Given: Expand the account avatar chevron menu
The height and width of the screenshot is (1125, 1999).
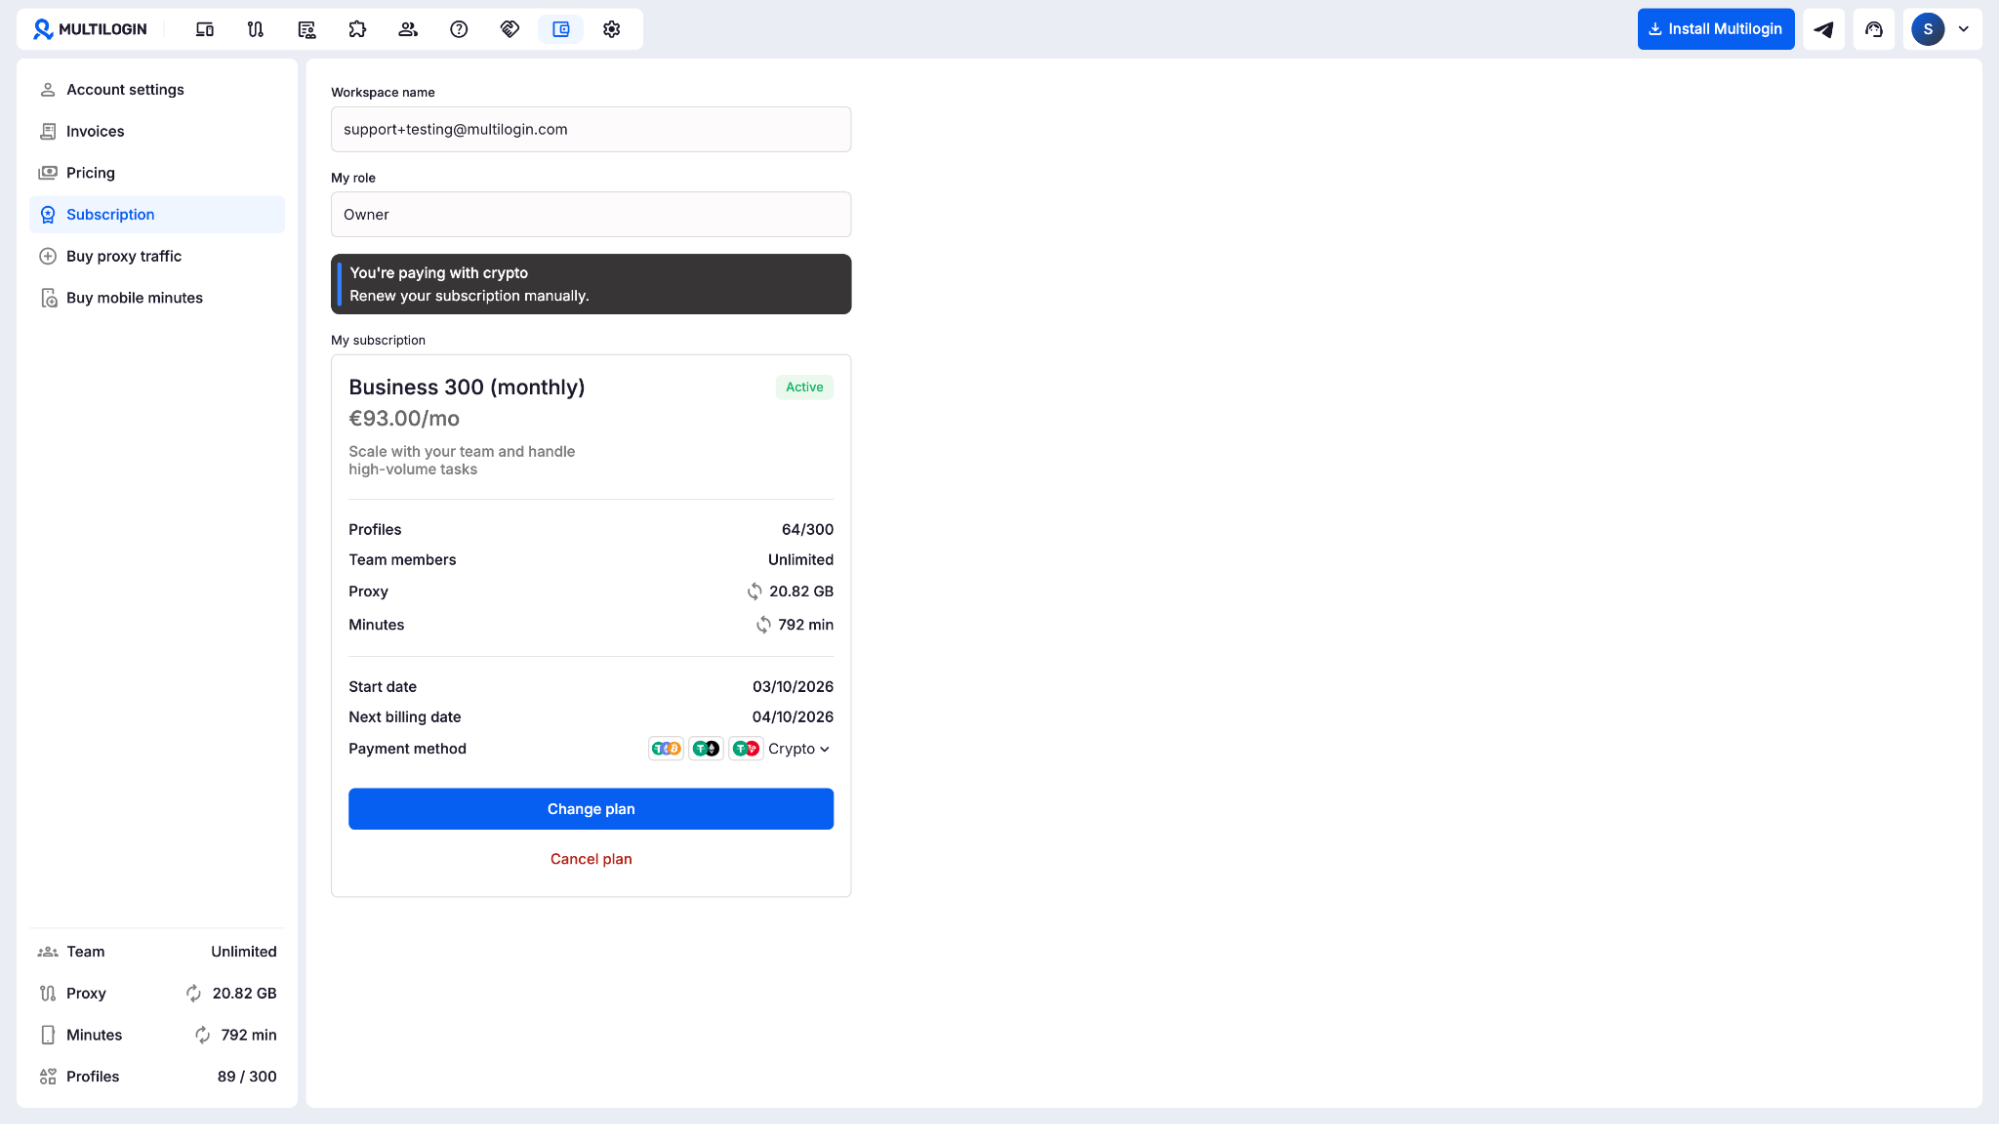Looking at the screenshot, I should coord(1964,29).
